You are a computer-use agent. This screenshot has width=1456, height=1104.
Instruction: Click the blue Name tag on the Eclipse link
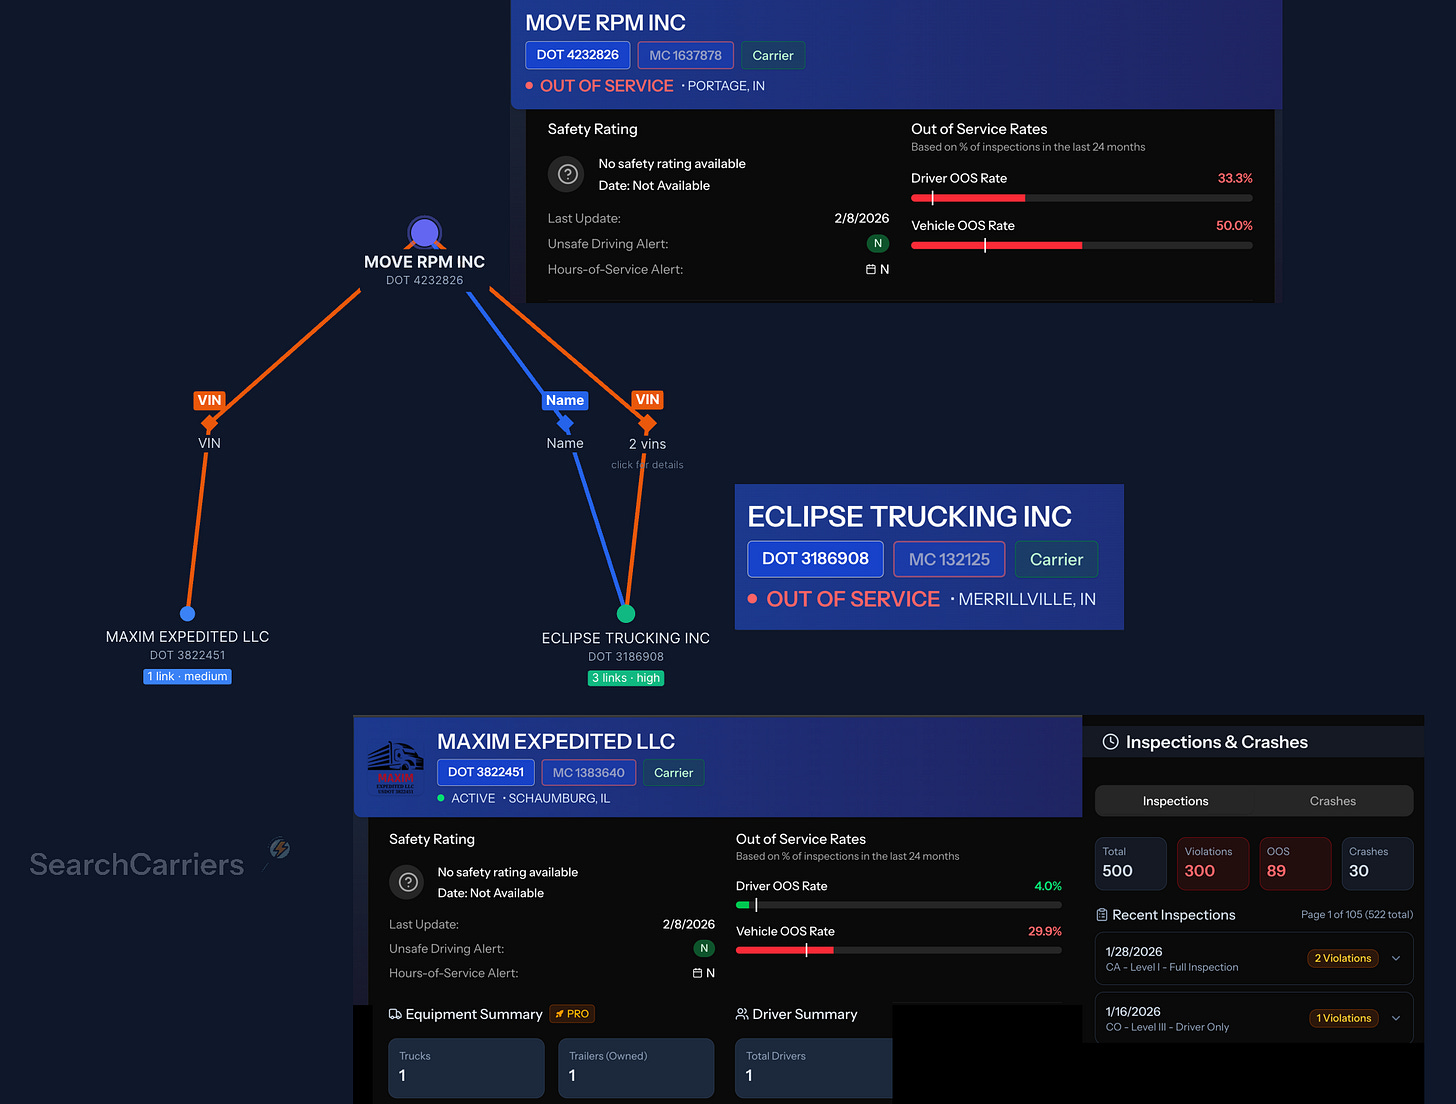pos(565,400)
